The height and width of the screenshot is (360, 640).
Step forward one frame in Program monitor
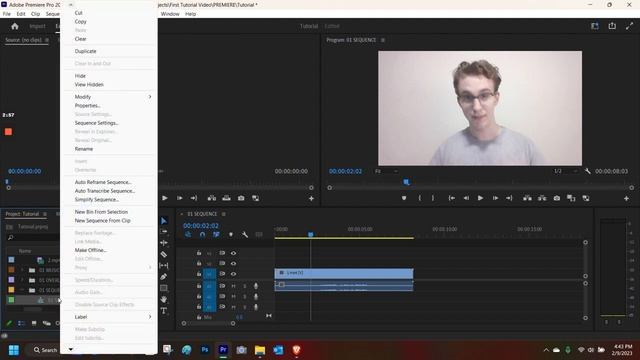495,198
